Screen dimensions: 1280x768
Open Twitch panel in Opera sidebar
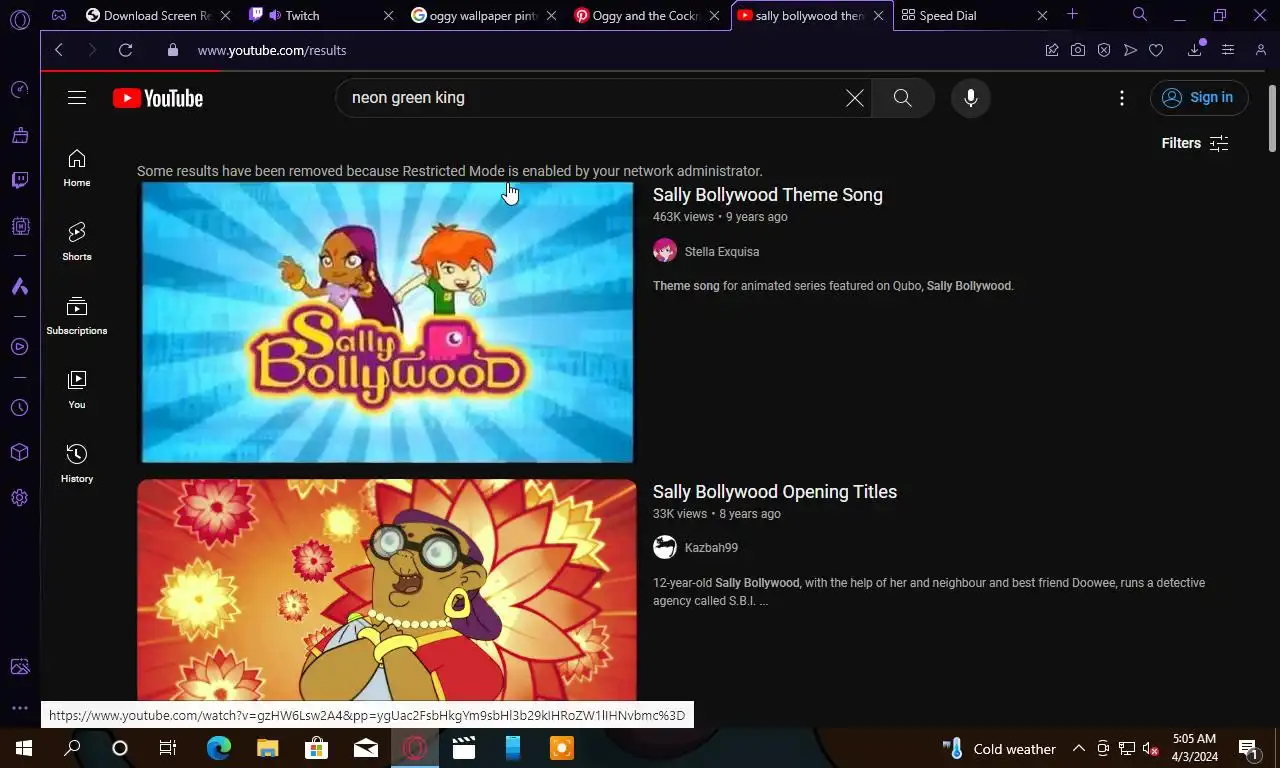click(20, 181)
